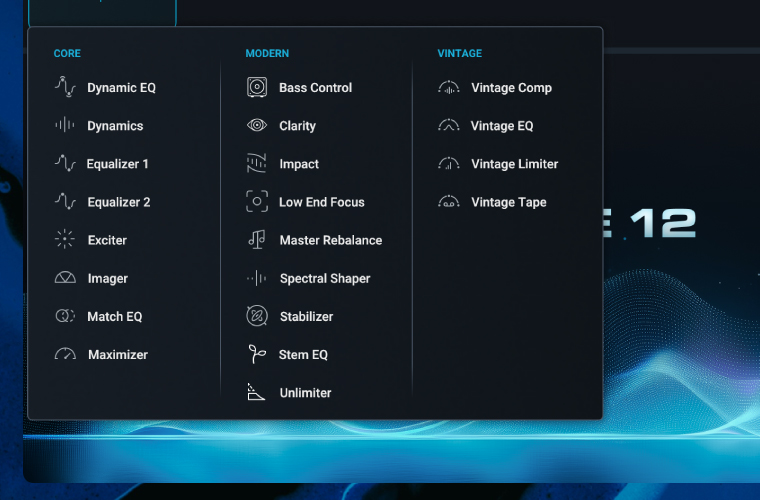Choose Stem EQ from the list
The width and height of the screenshot is (760, 500).
(303, 355)
